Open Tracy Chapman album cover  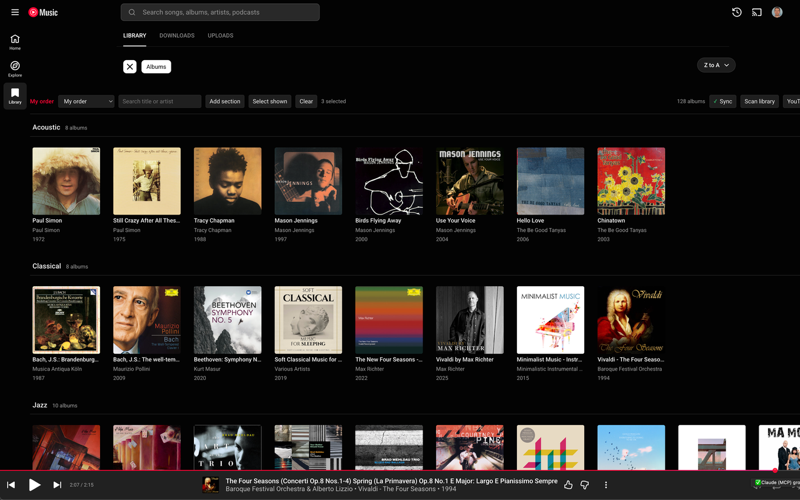(228, 181)
